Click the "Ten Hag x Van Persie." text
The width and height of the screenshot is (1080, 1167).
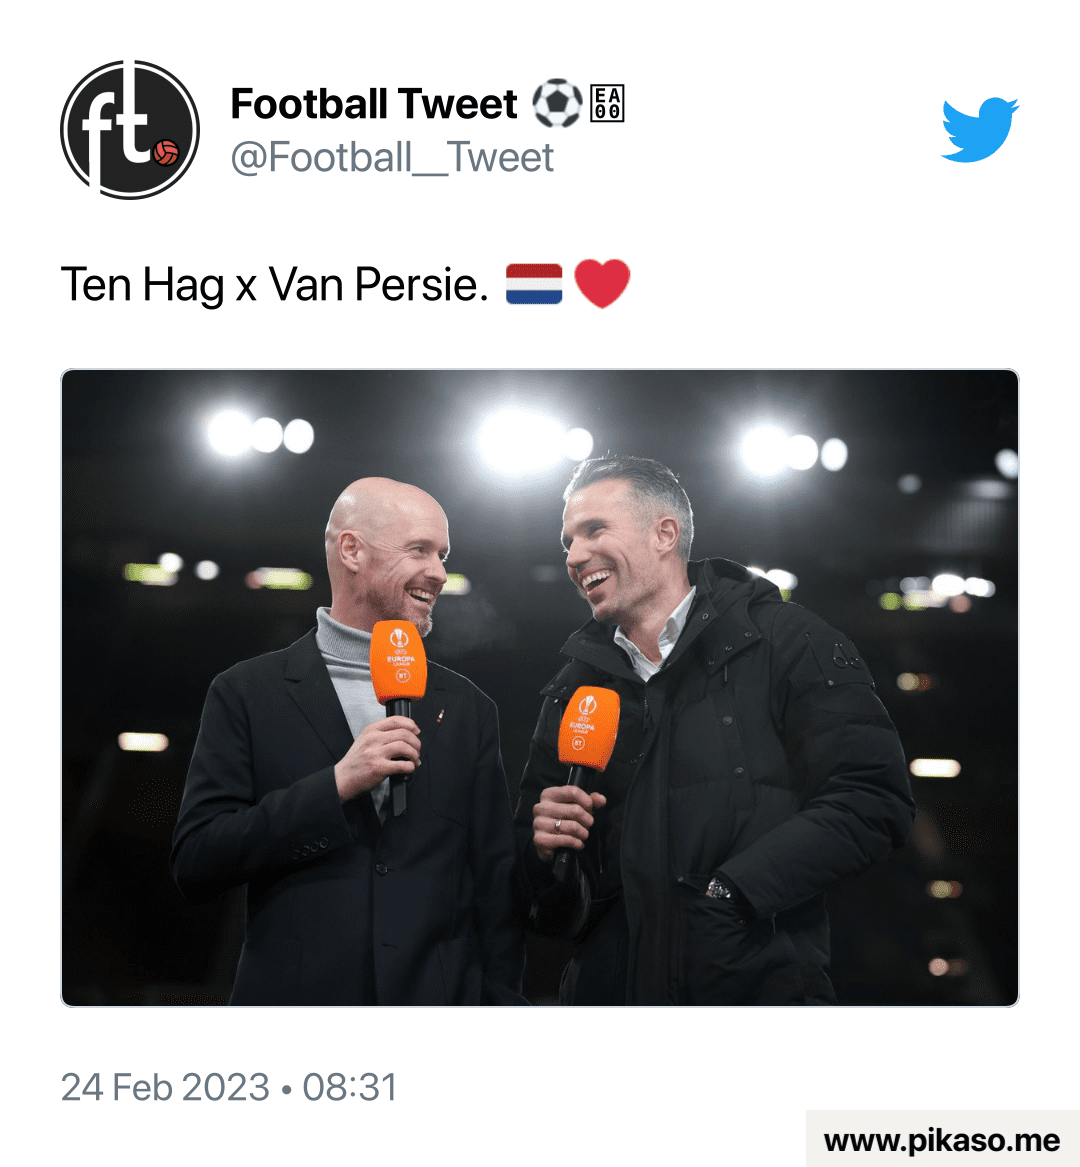click(x=275, y=285)
